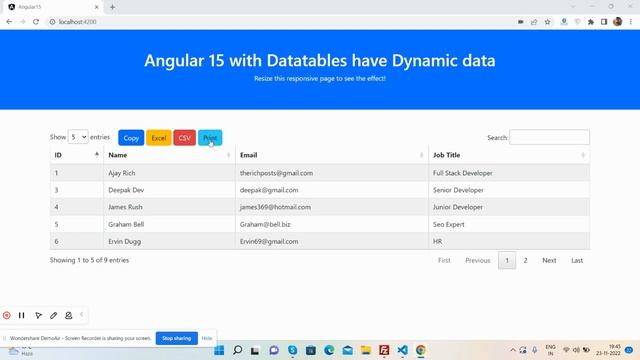Open the Chat app on the taskbar

pos(274,350)
